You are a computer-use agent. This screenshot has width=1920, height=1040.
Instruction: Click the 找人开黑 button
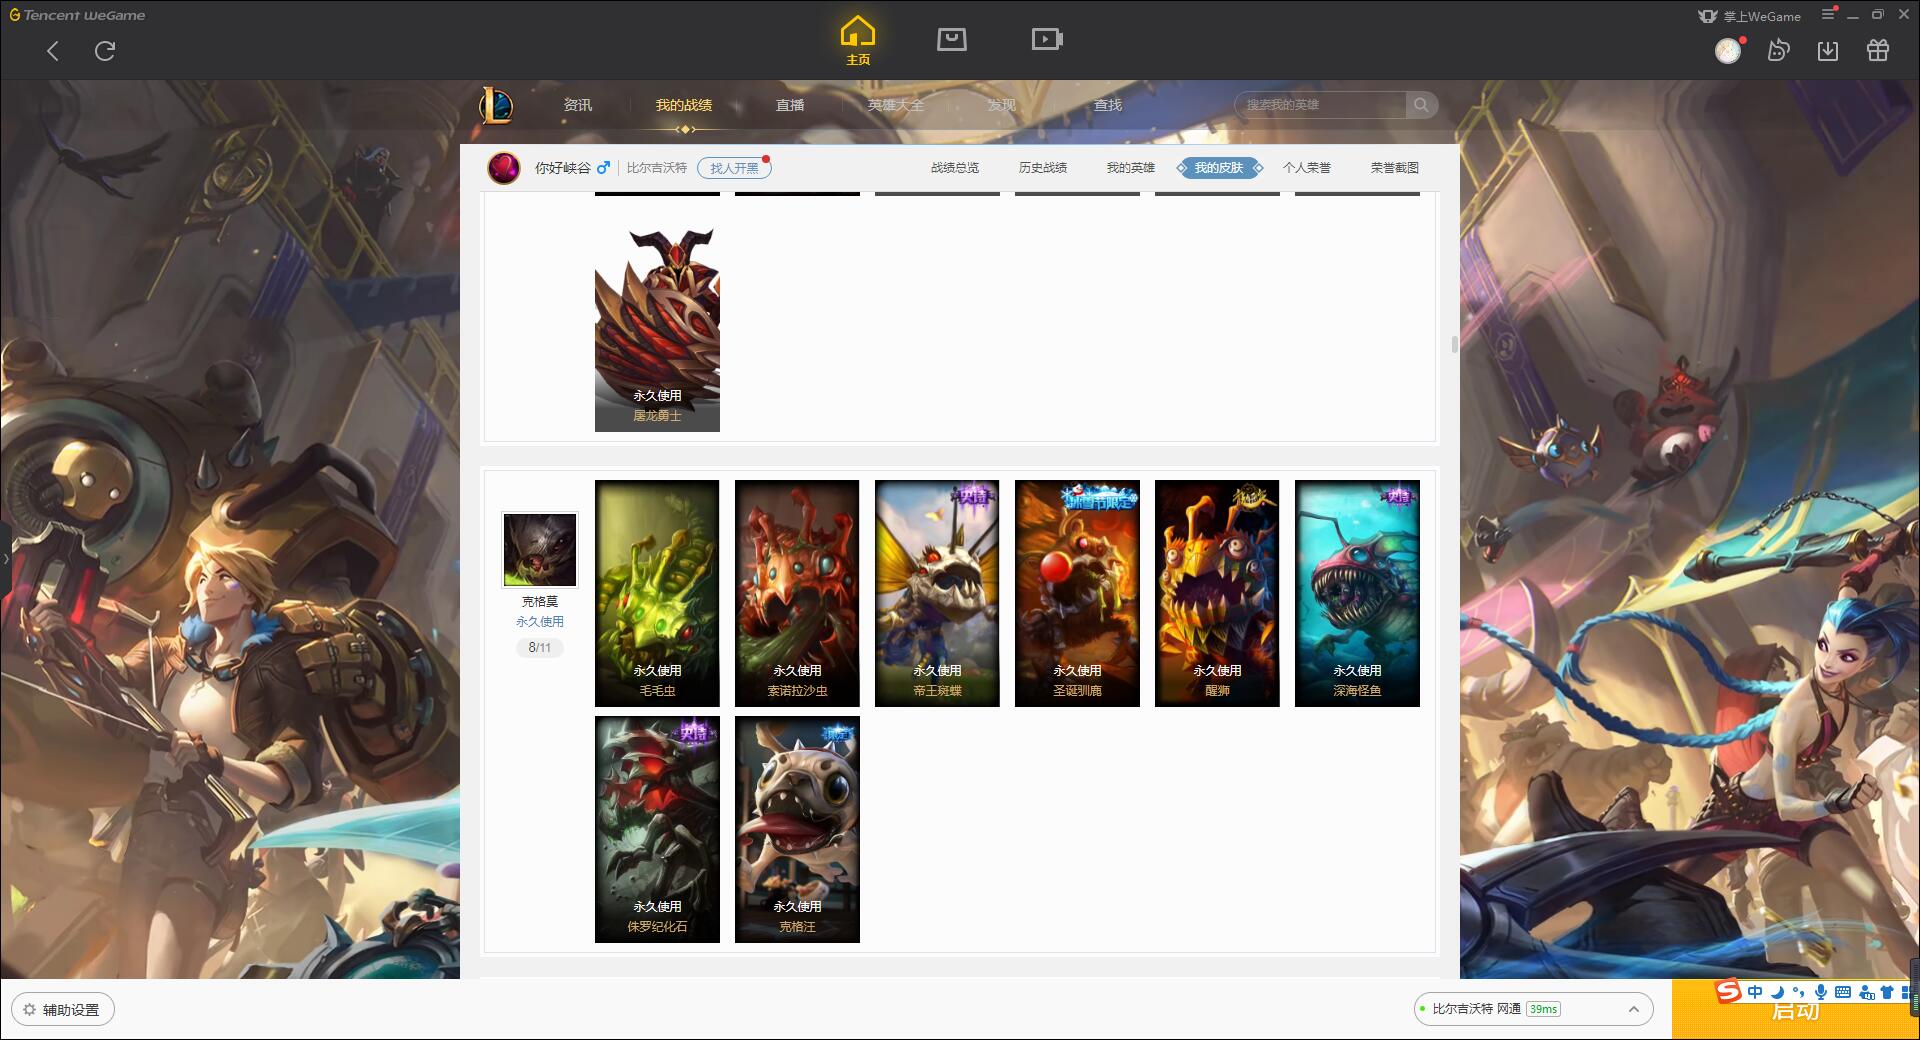(x=734, y=168)
